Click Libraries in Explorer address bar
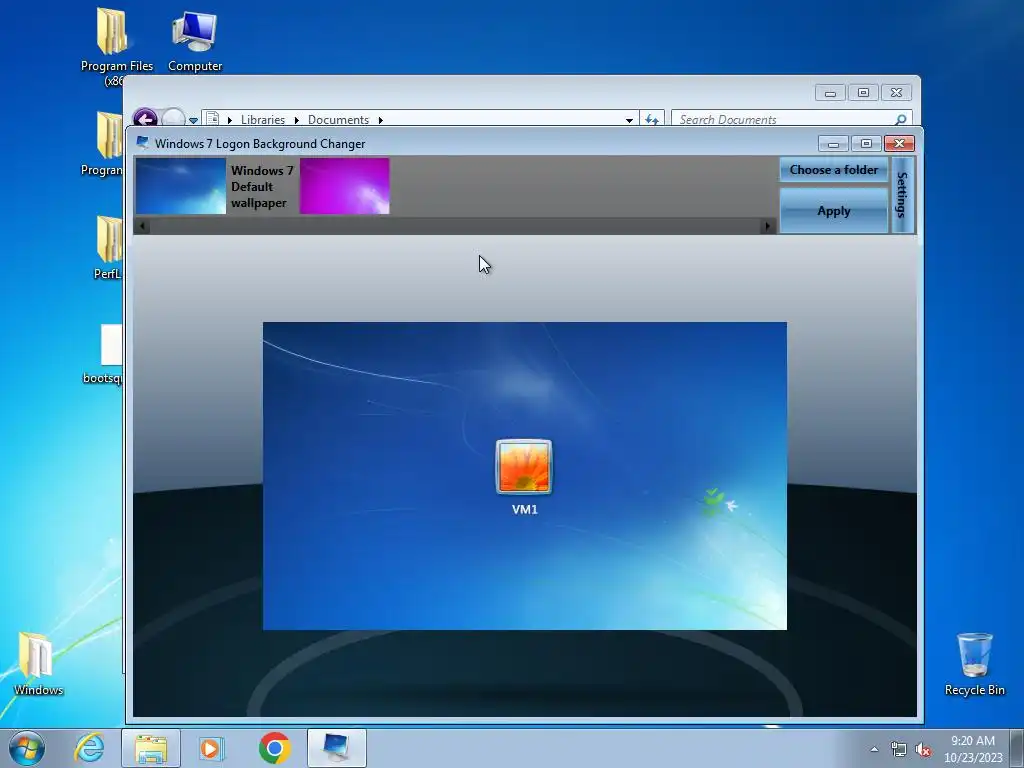The height and width of the screenshot is (768, 1024). (263, 120)
